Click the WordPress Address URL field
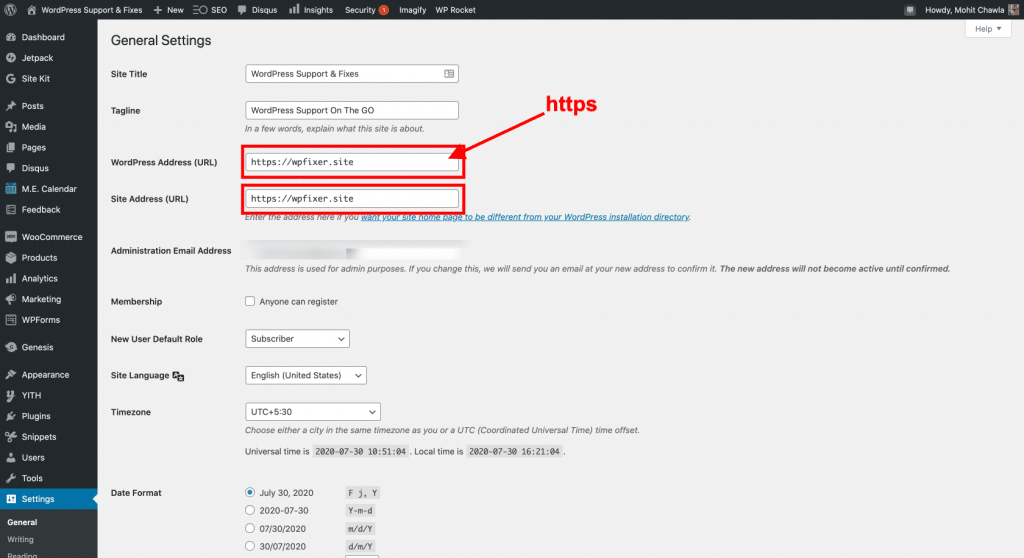The height and width of the screenshot is (558, 1024). [x=352, y=162]
